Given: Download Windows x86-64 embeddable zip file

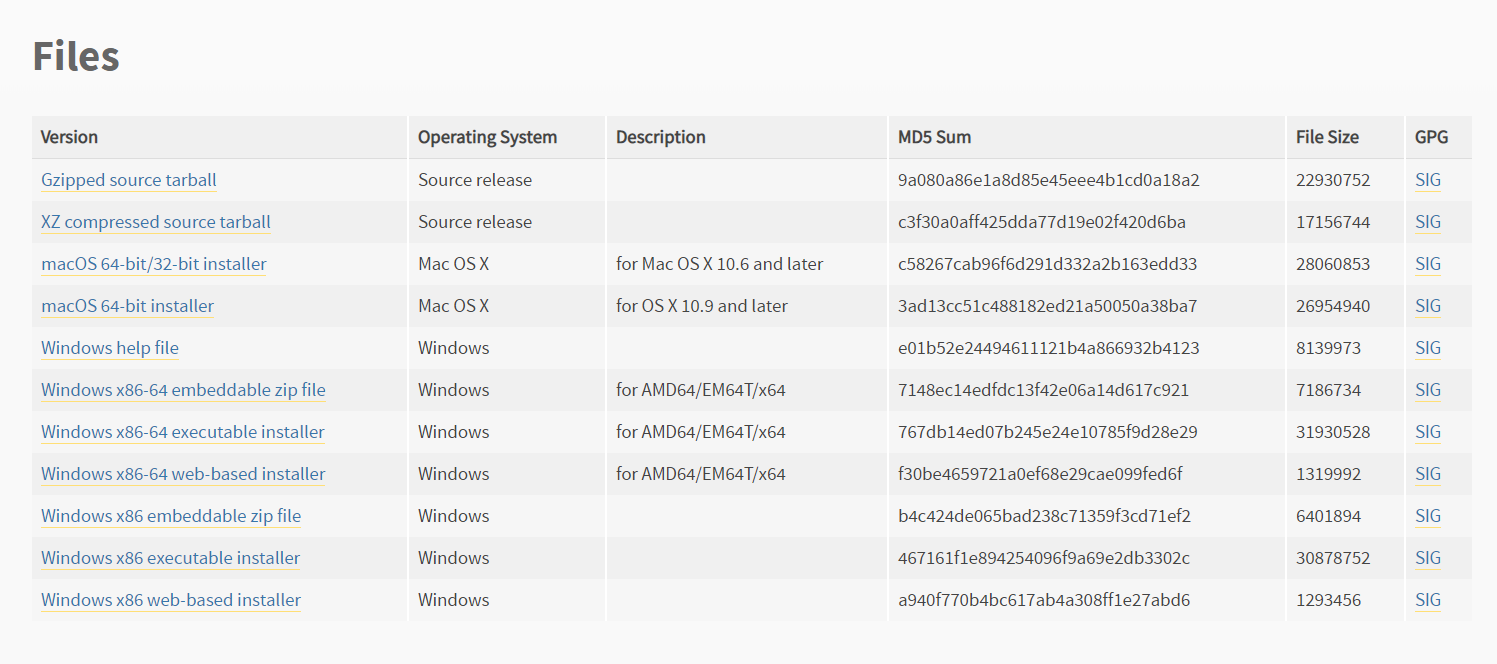Looking at the screenshot, I should click(x=183, y=390).
